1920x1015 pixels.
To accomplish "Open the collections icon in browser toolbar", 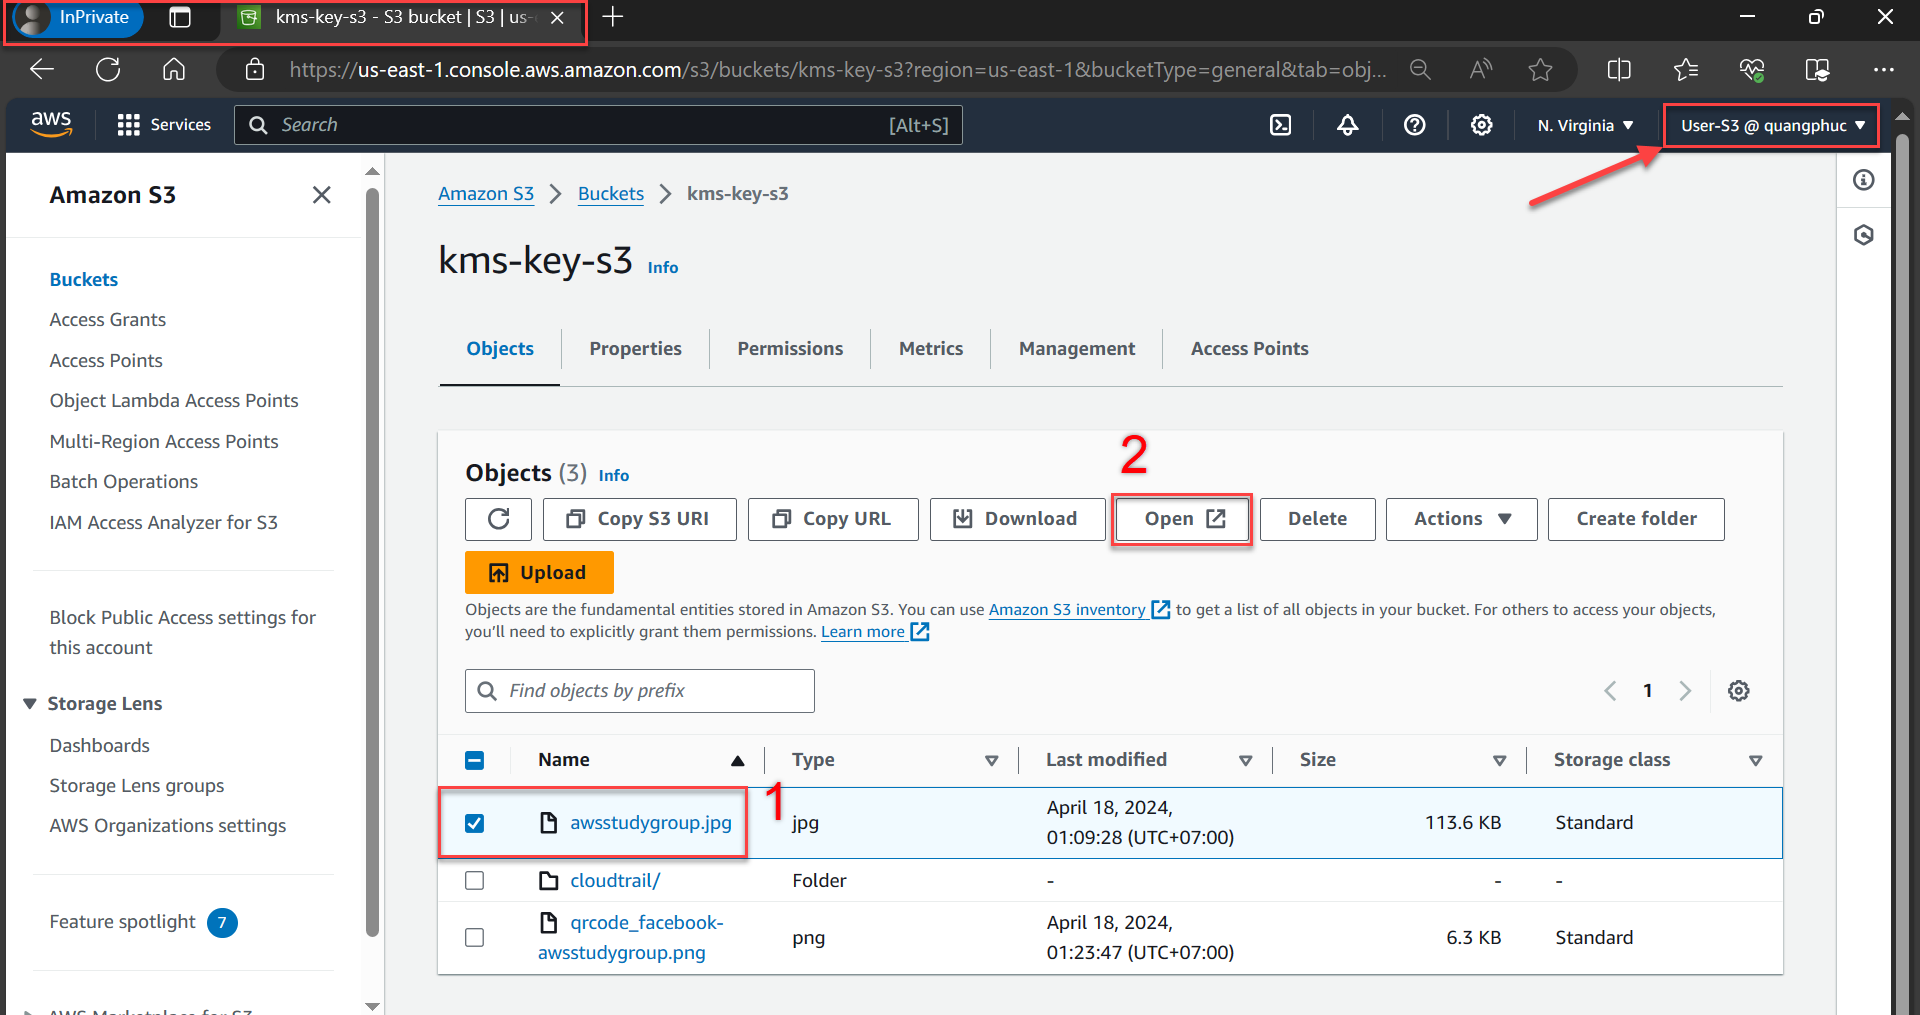I will click(1818, 69).
